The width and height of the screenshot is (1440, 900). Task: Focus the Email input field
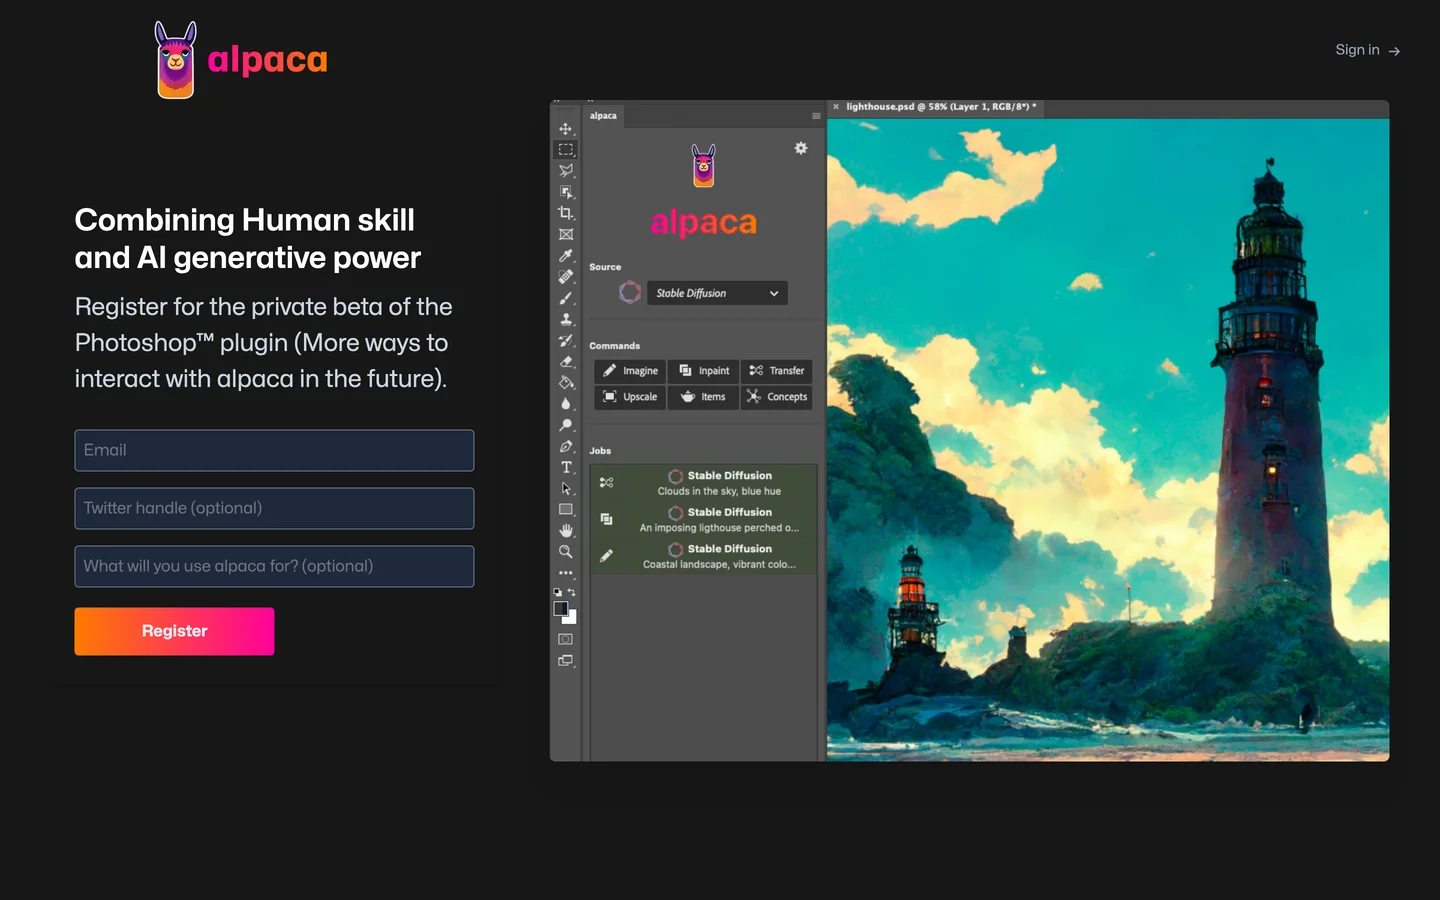[x=274, y=451]
